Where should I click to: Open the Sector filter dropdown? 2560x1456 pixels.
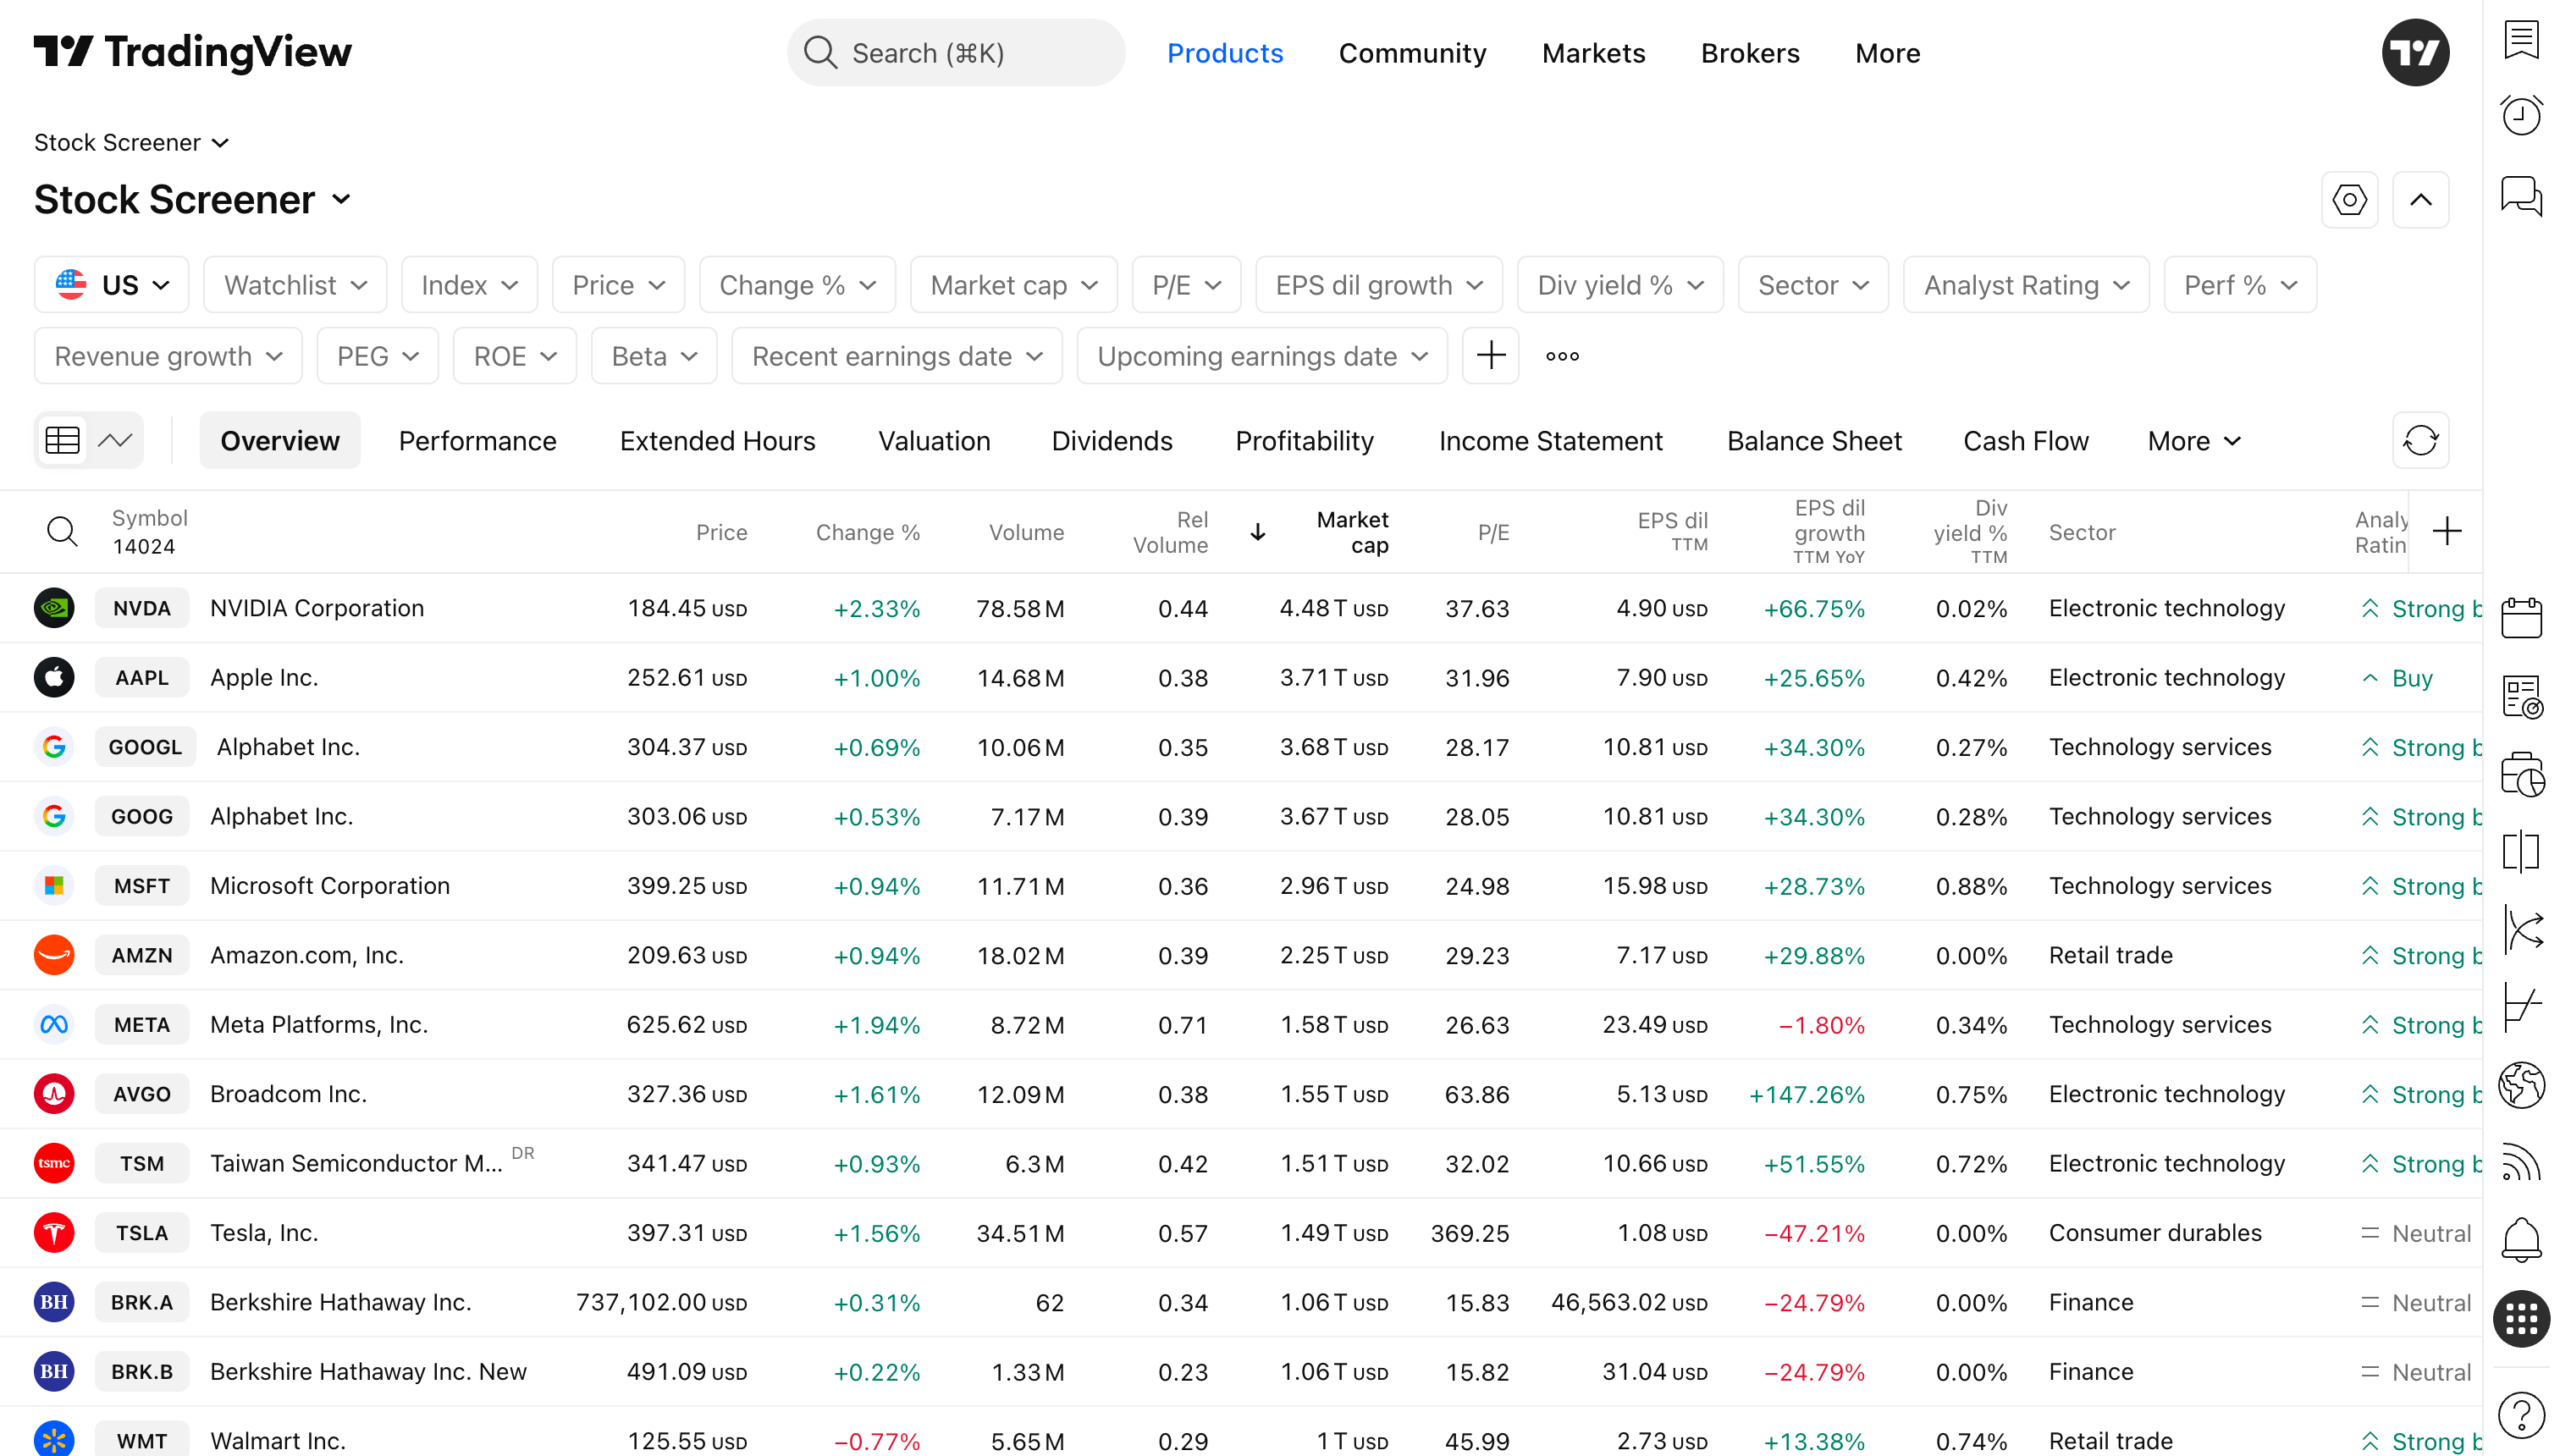(x=1812, y=285)
